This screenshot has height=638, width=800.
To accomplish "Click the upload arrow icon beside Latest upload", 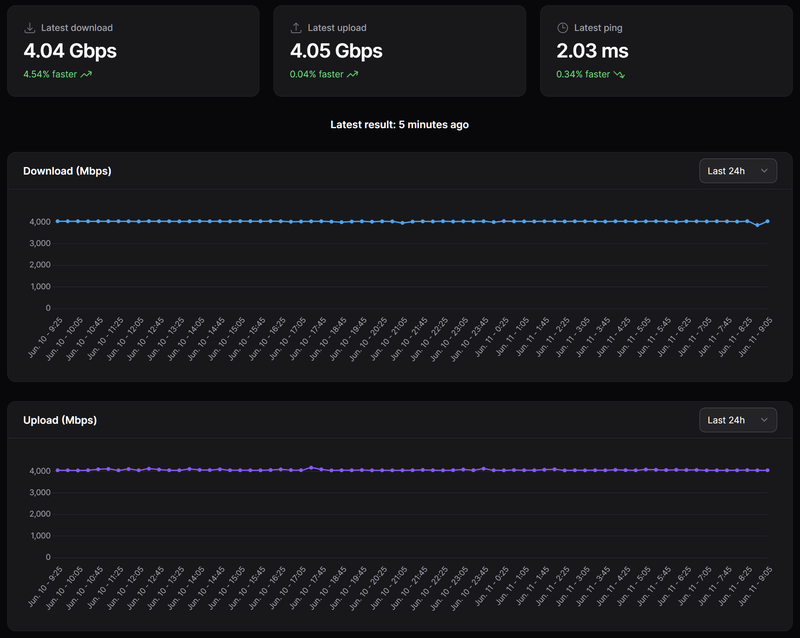I will pyautogui.click(x=296, y=28).
